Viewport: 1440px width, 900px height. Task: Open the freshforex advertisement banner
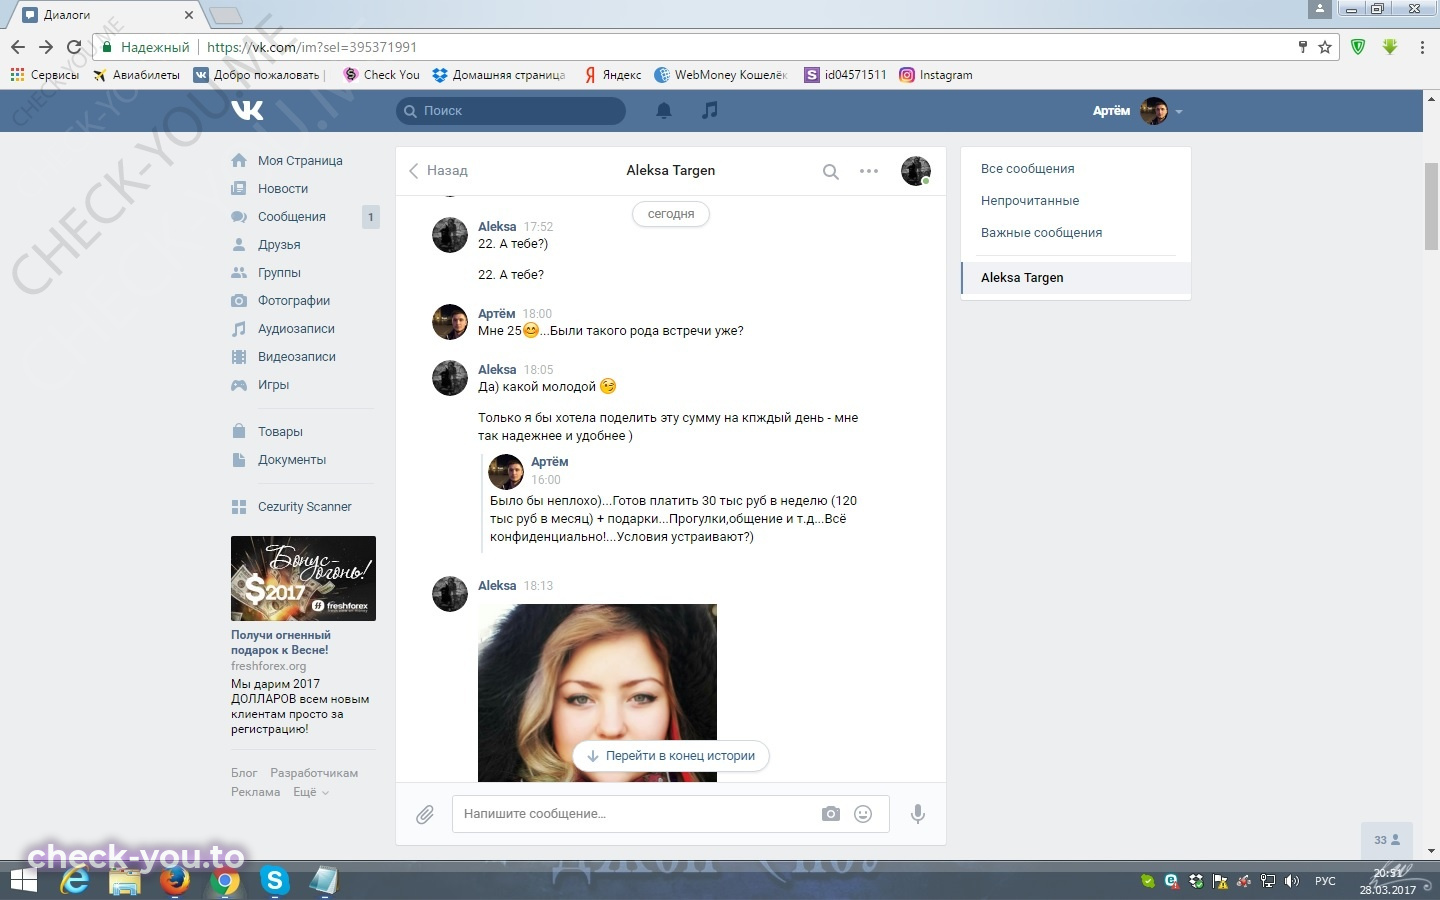coord(303,578)
